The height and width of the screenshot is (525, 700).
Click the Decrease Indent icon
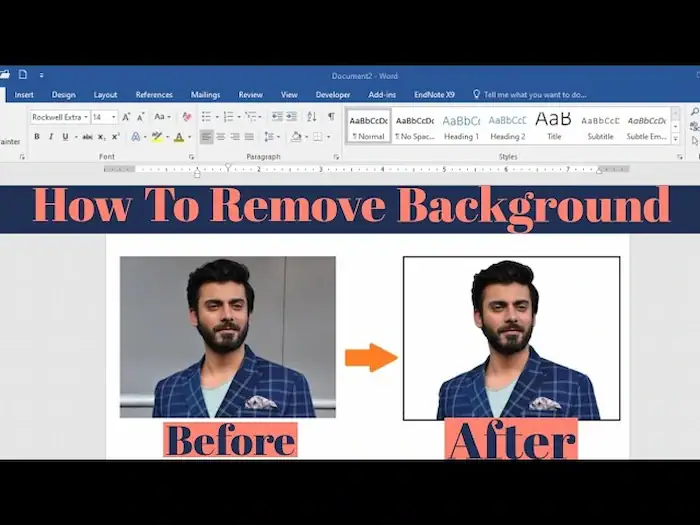pyautogui.click(x=277, y=117)
